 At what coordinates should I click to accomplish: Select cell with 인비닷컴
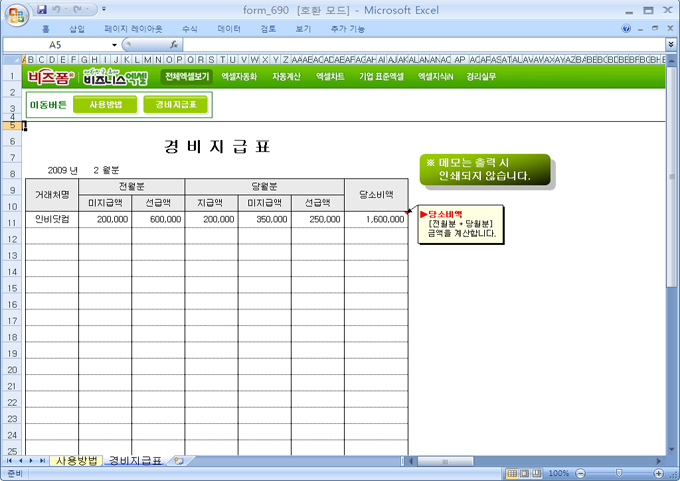pos(52,219)
